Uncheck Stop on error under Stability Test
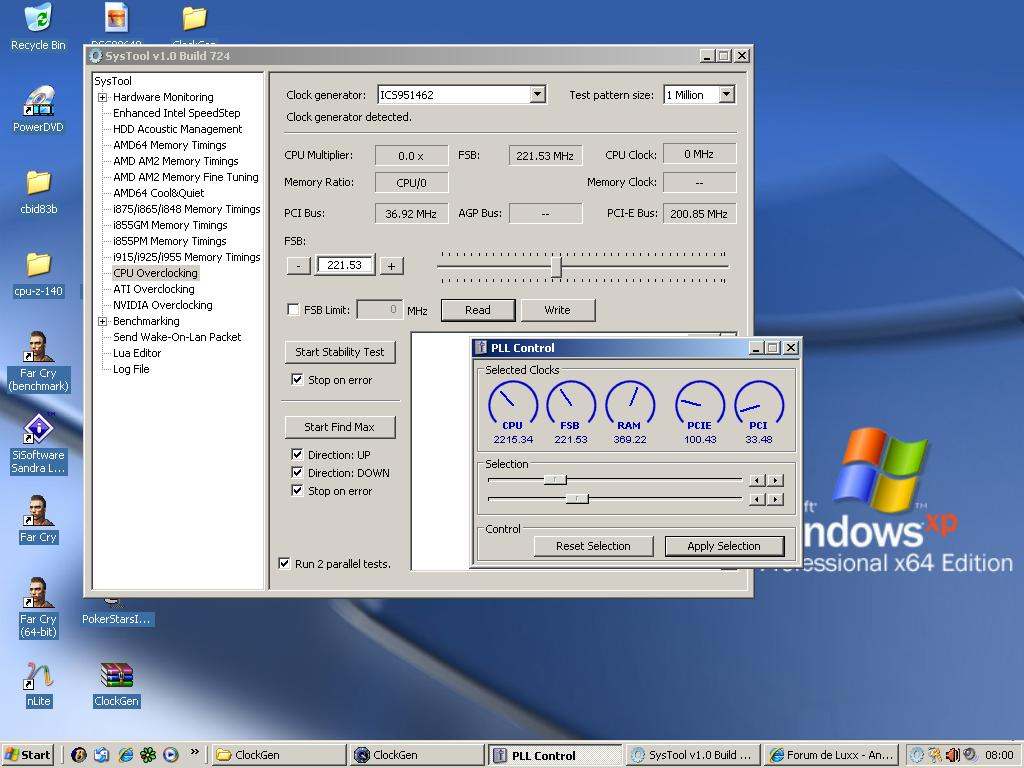This screenshot has height=768, width=1024. [x=297, y=379]
